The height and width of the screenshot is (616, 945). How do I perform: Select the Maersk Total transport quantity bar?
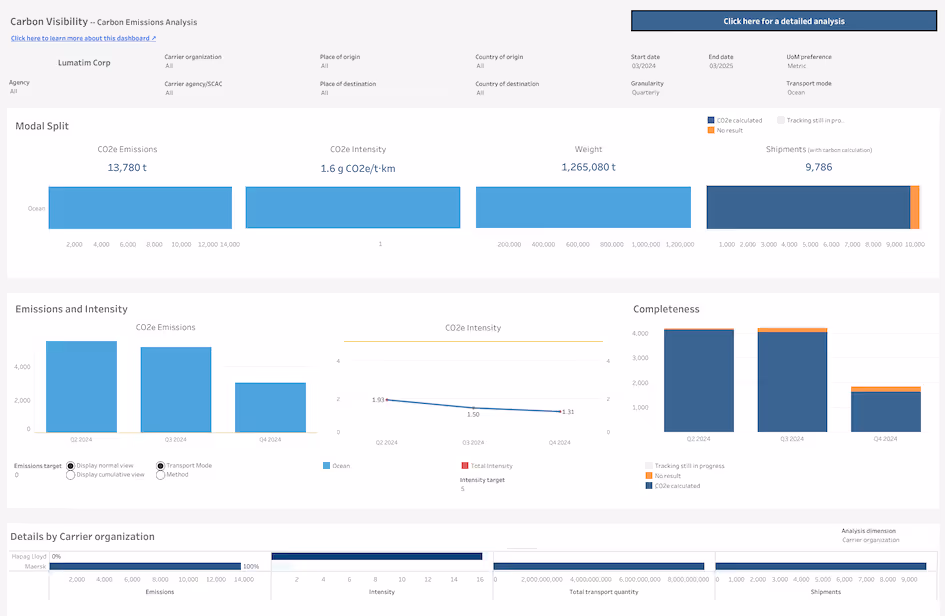(599, 567)
